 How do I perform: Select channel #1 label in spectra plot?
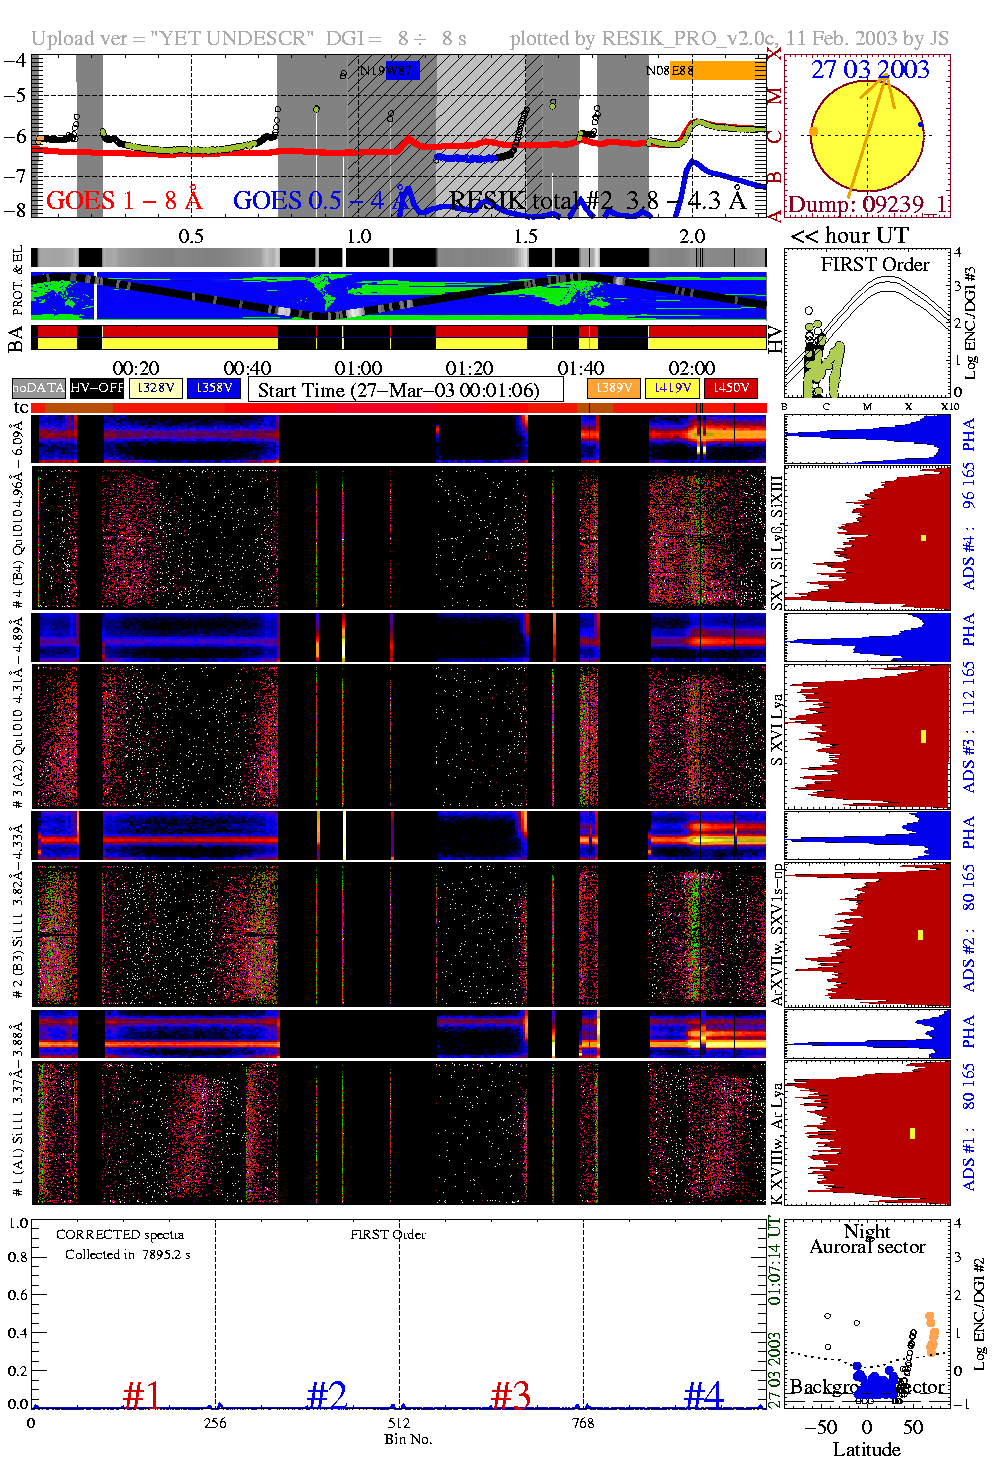(x=141, y=1394)
